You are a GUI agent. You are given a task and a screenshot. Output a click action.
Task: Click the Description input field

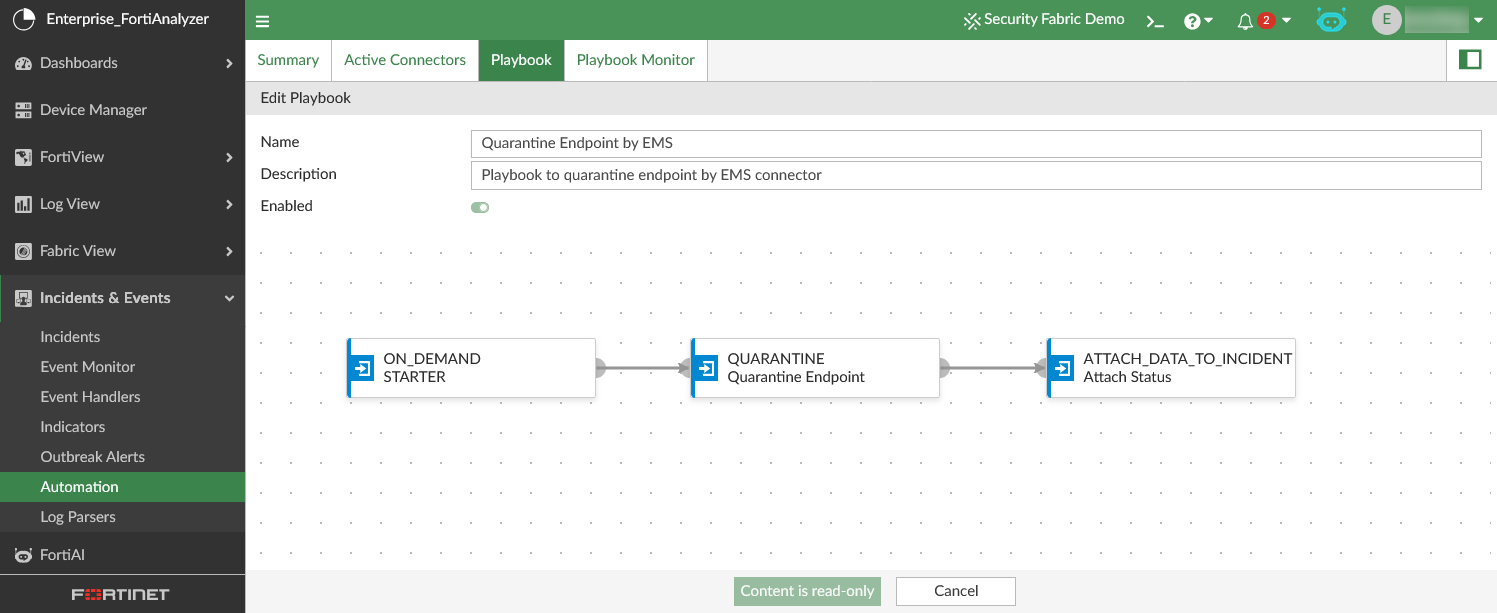click(x=975, y=175)
